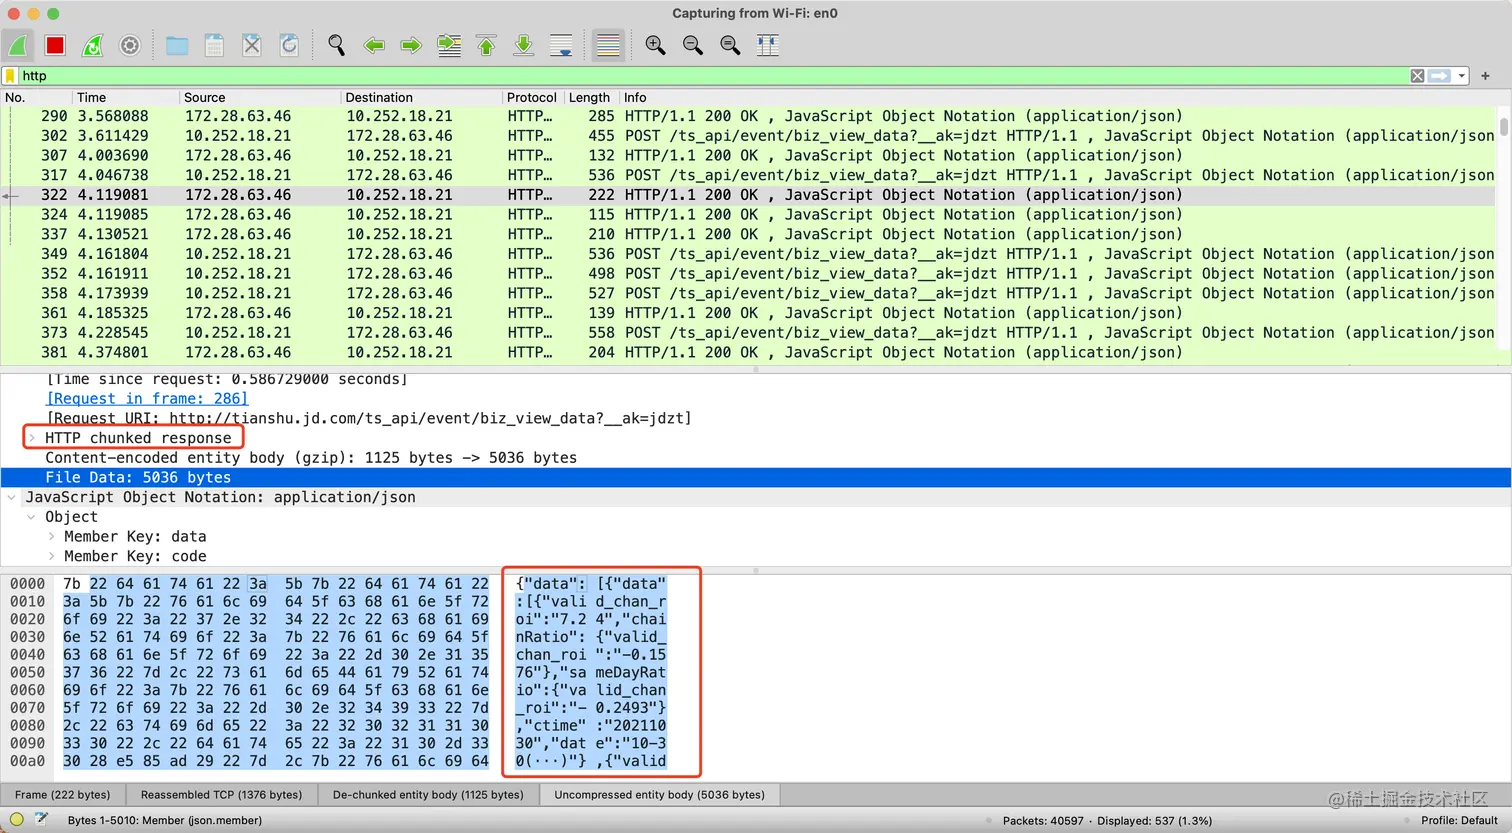1512x833 pixels.
Task: Select packet 302 POST request
Action: tap(750, 136)
